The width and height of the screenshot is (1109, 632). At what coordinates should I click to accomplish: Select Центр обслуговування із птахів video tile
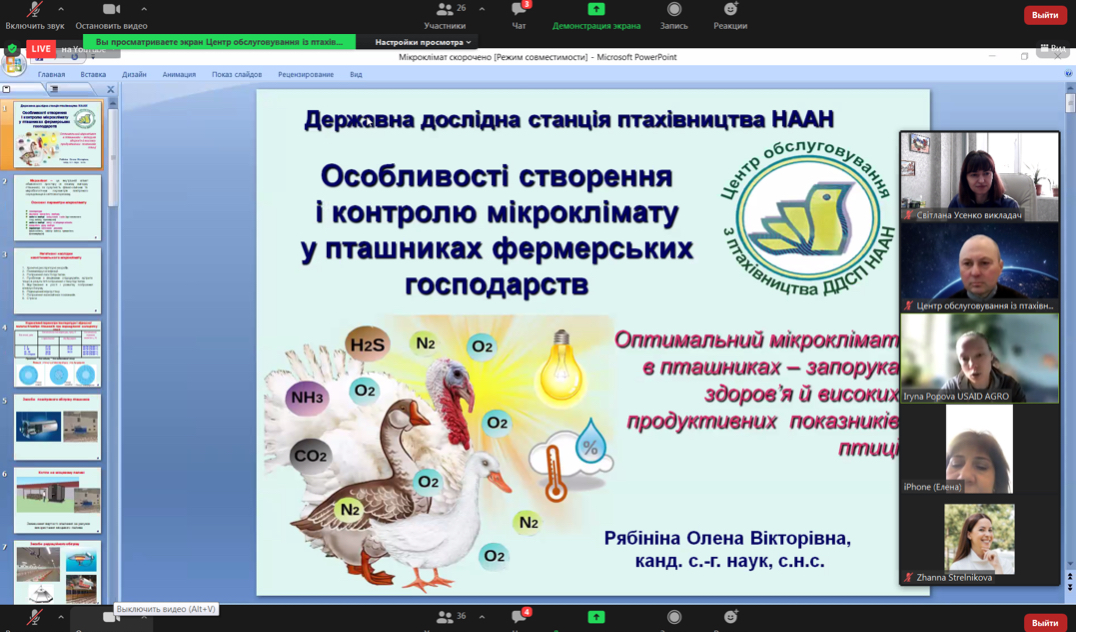tap(980, 267)
